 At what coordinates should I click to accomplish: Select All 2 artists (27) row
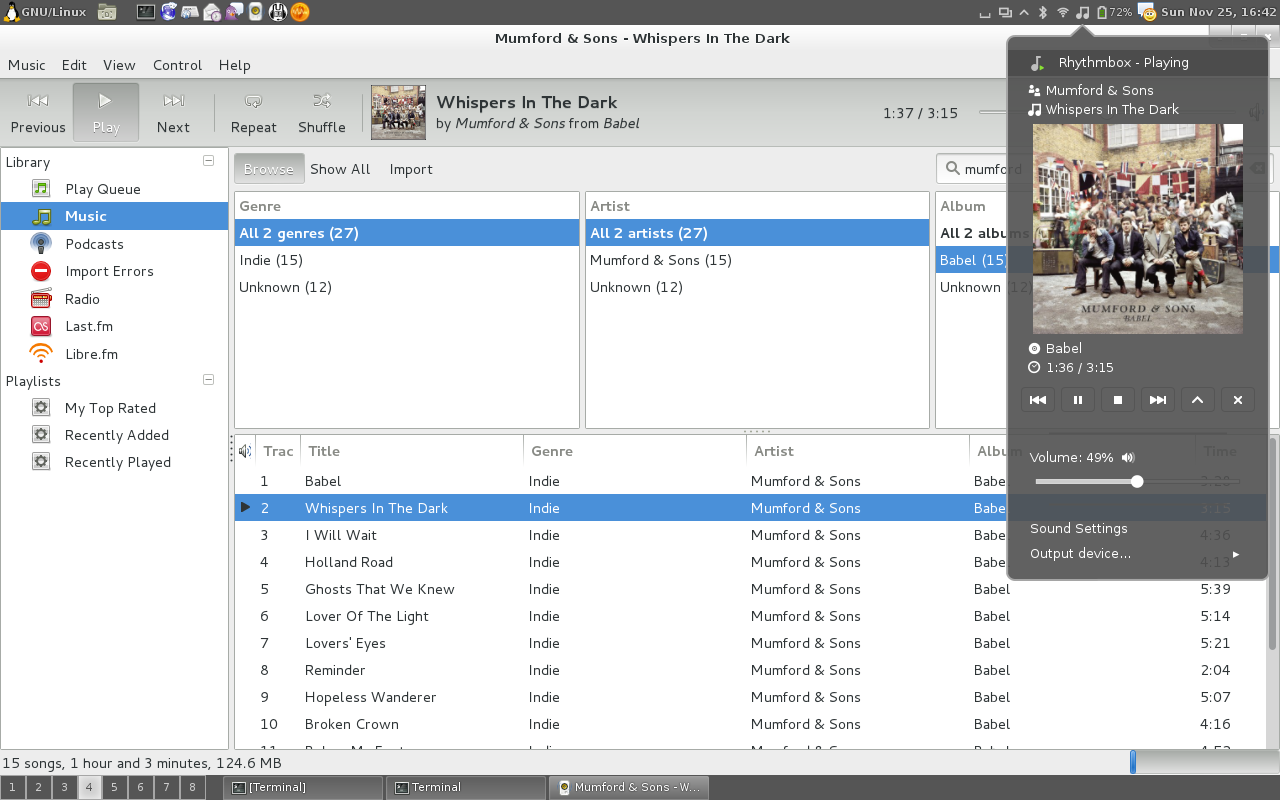(757, 233)
